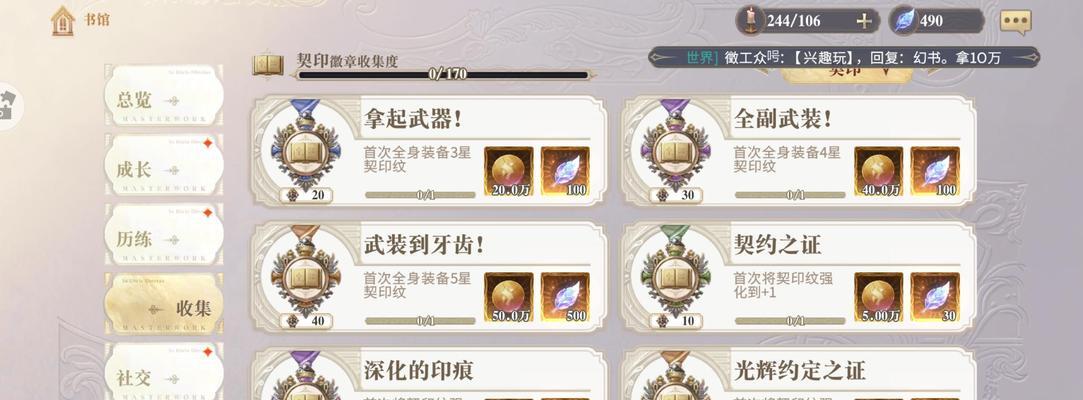Viewport: 1083px width, 400px height.
Task: Click the gold coin reward 40.0万
Action: (879, 171)
